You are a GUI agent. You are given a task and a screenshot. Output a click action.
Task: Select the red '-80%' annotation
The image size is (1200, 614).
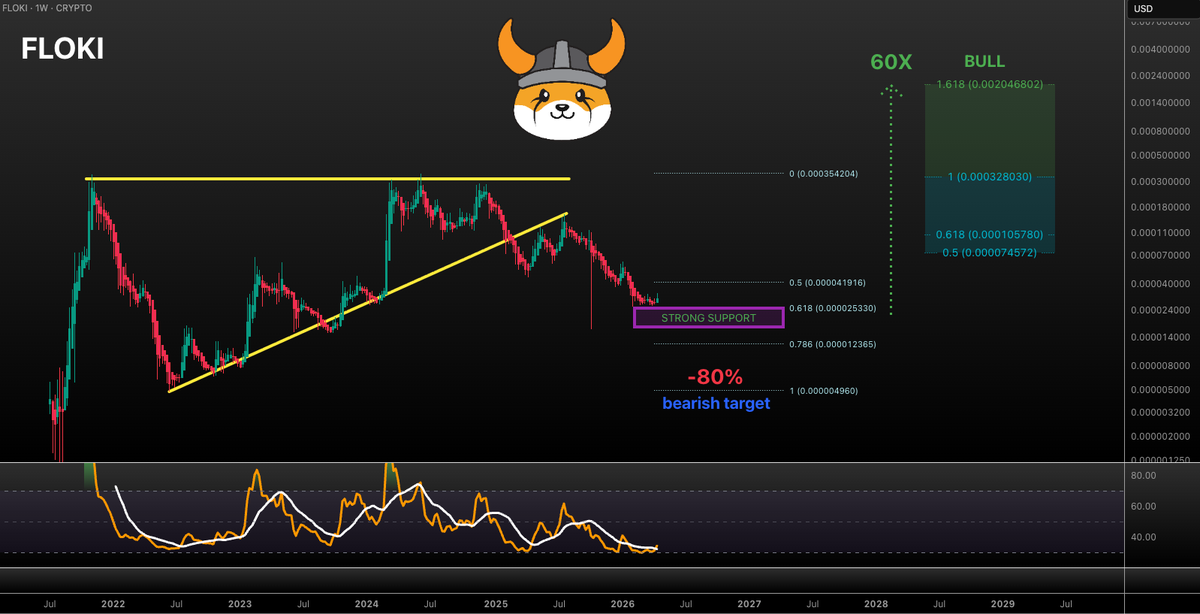tap(715, 378)
